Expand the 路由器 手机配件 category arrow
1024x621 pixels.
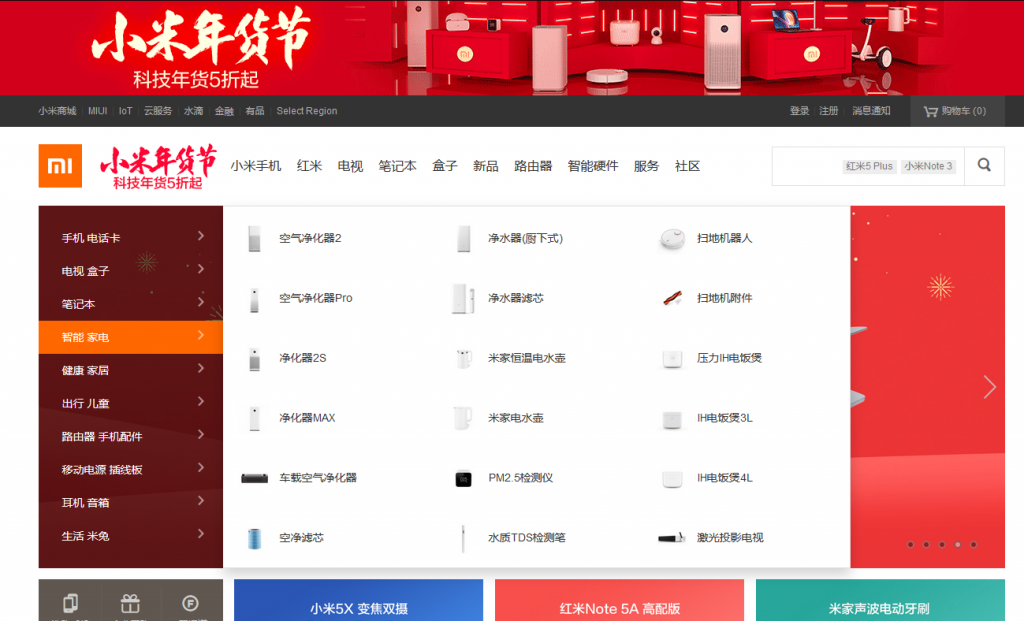201,434
